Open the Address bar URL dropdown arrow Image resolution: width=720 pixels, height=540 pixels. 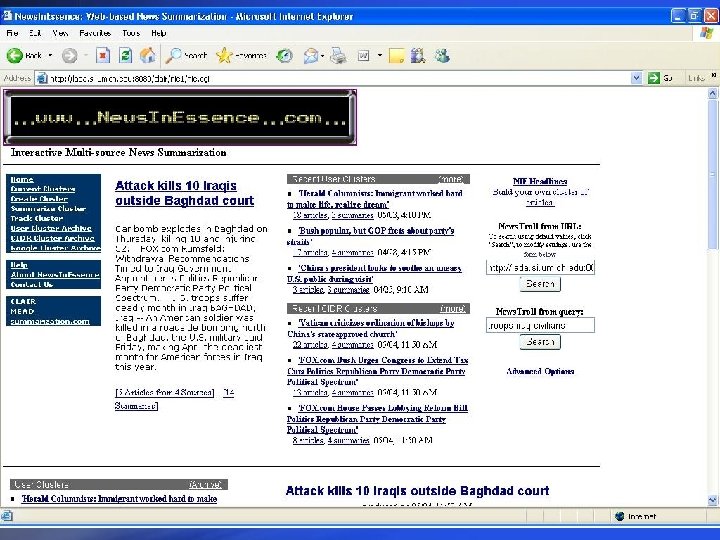click(x=636, y=79)
